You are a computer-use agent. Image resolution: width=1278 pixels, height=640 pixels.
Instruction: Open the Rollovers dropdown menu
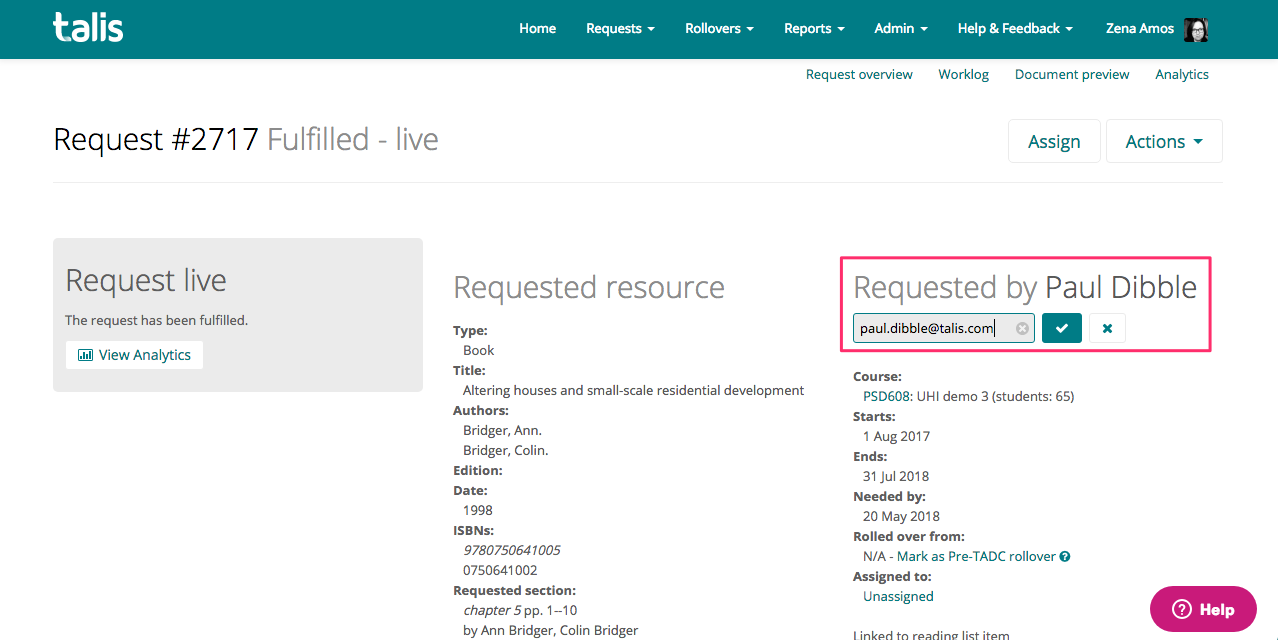719,28
